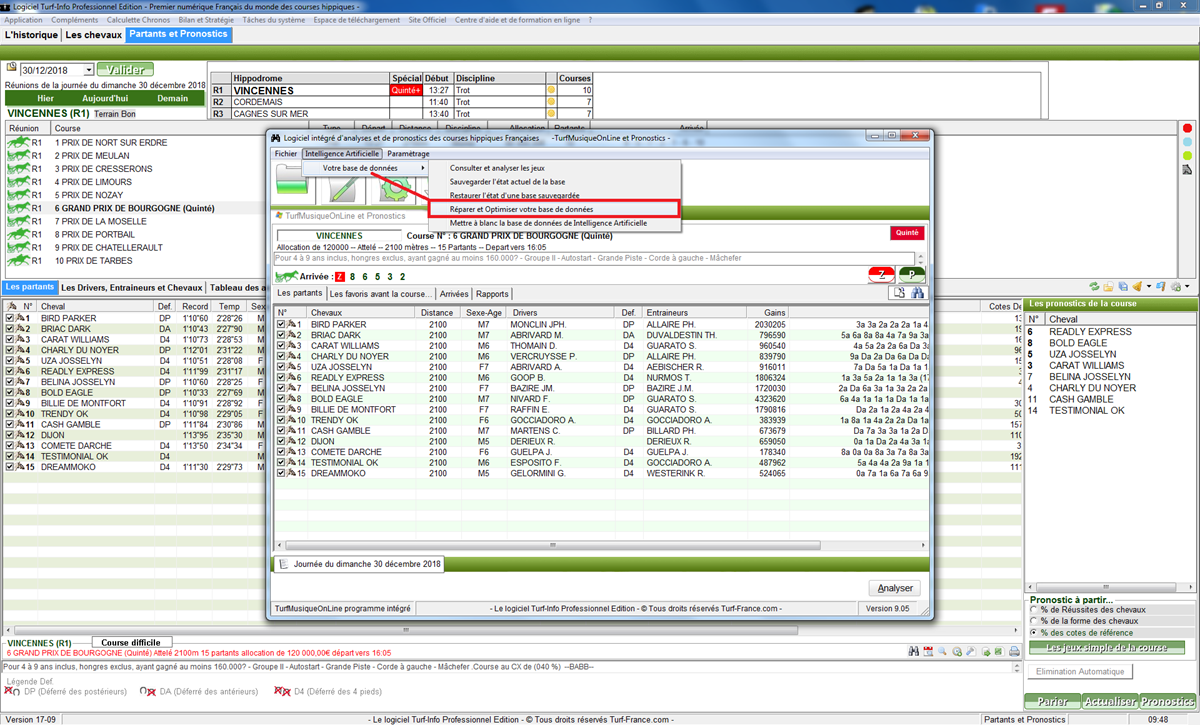Click the green arrow export icon in the bottom toolbar
This screenshot has width=1200, height=725.
pyautogui.click(x=986, y=651)
